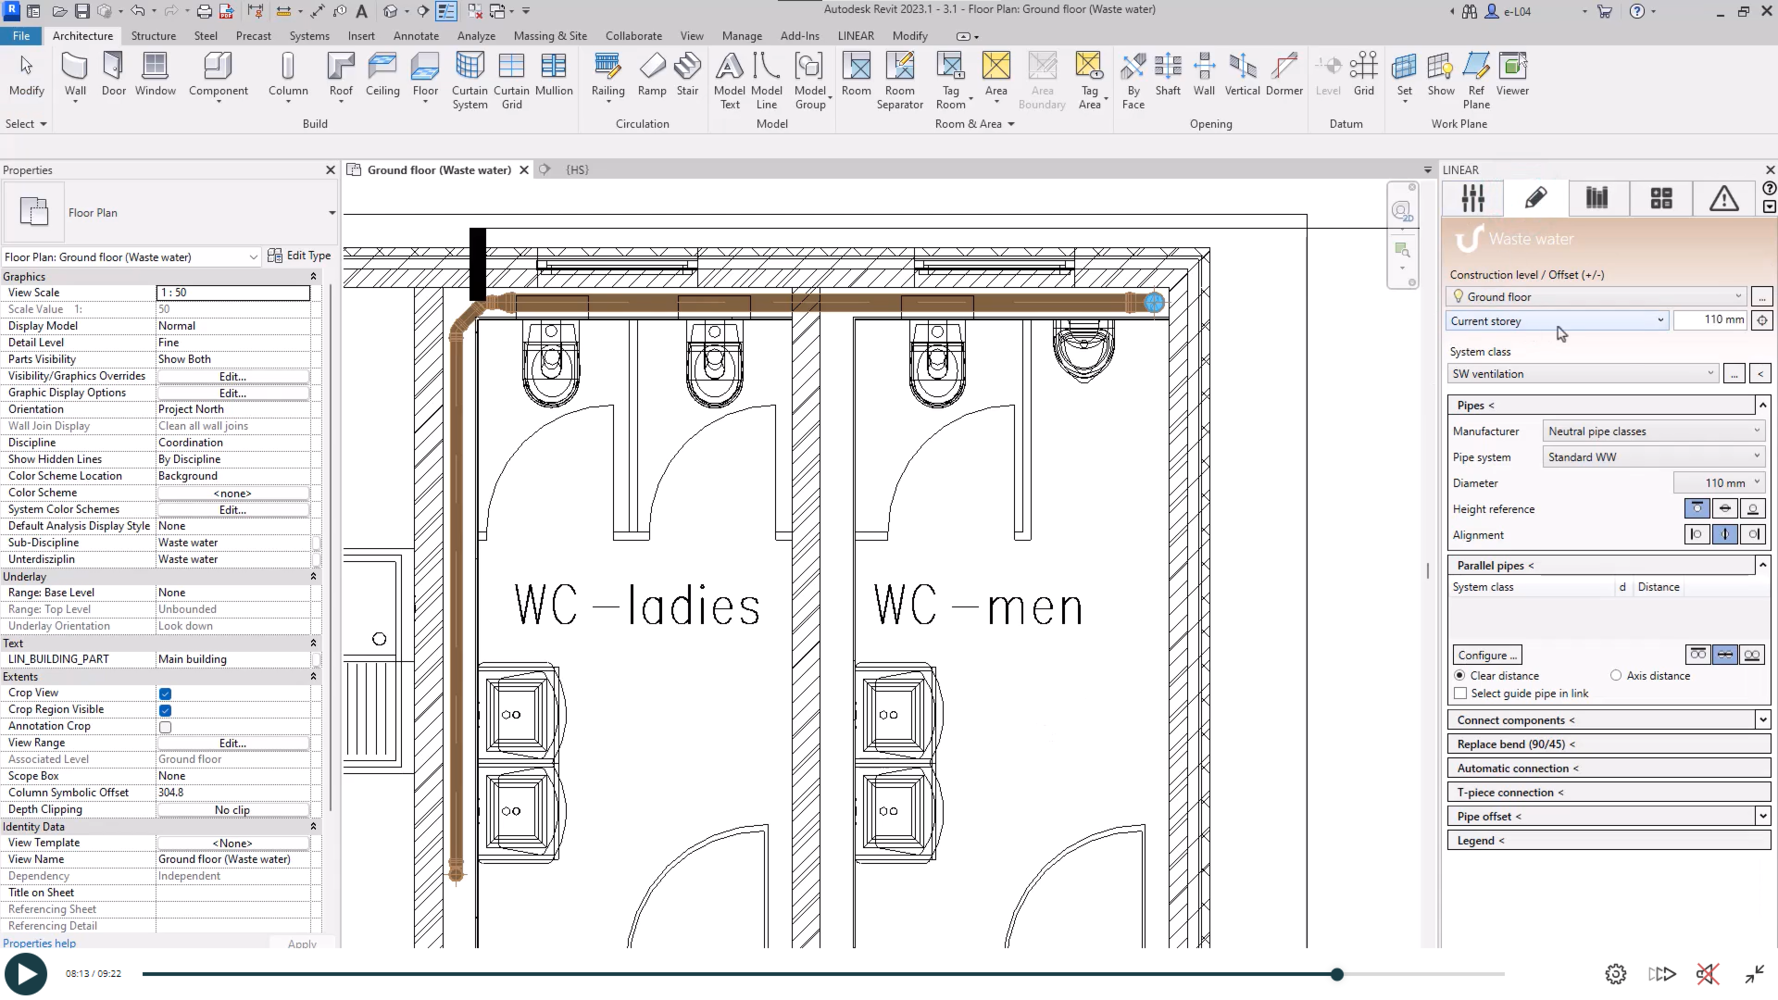Expand the Current storey dropdown
The width and height of the screenshot is (1778, 1000).
1557,321
